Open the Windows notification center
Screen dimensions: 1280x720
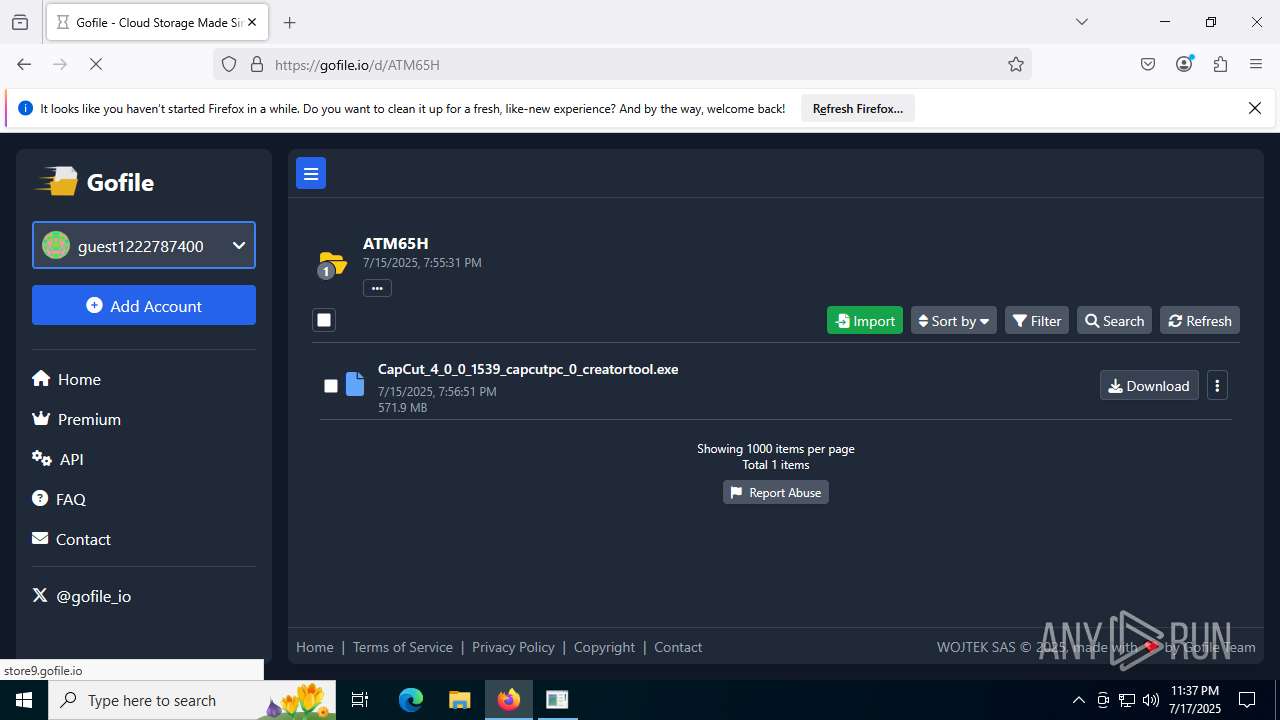[1247, 700]
